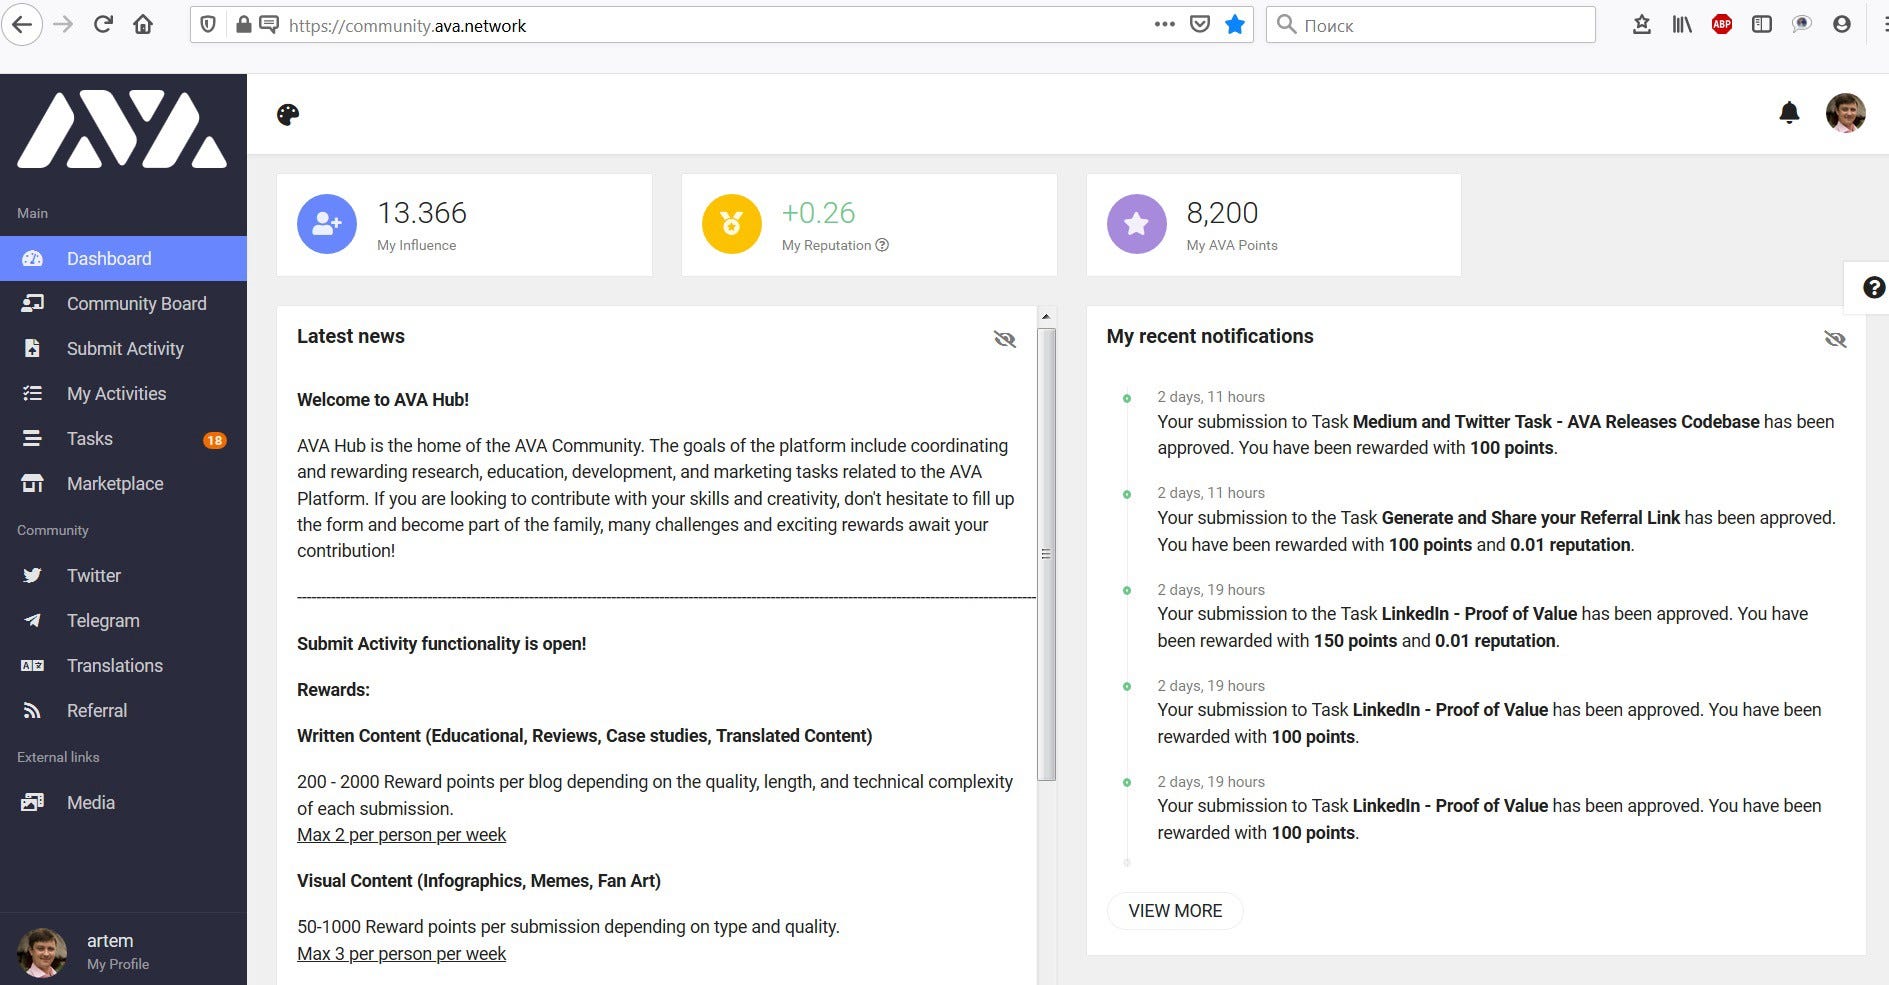
Task: Click the Marketplace storefront icon
Action: click(32, 484)
